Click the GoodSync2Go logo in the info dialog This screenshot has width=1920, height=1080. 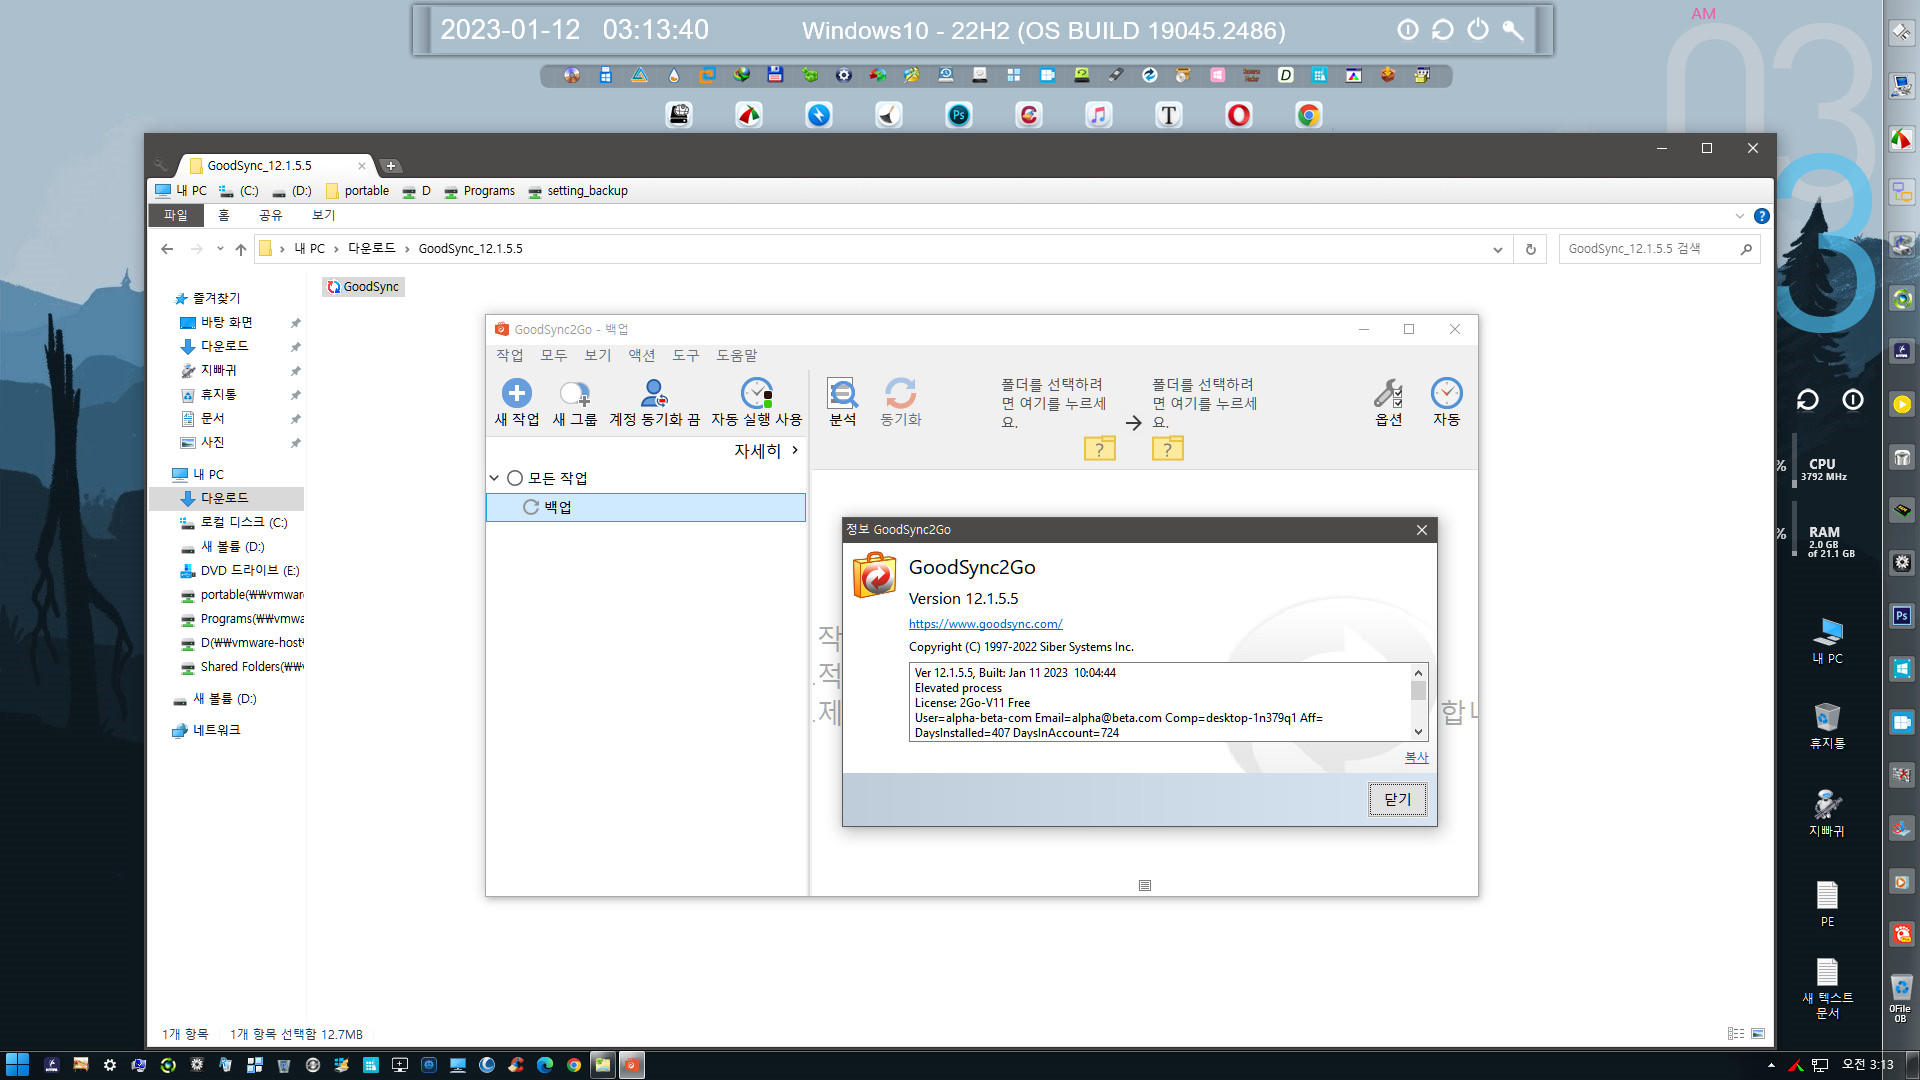[x=875, y=576]
